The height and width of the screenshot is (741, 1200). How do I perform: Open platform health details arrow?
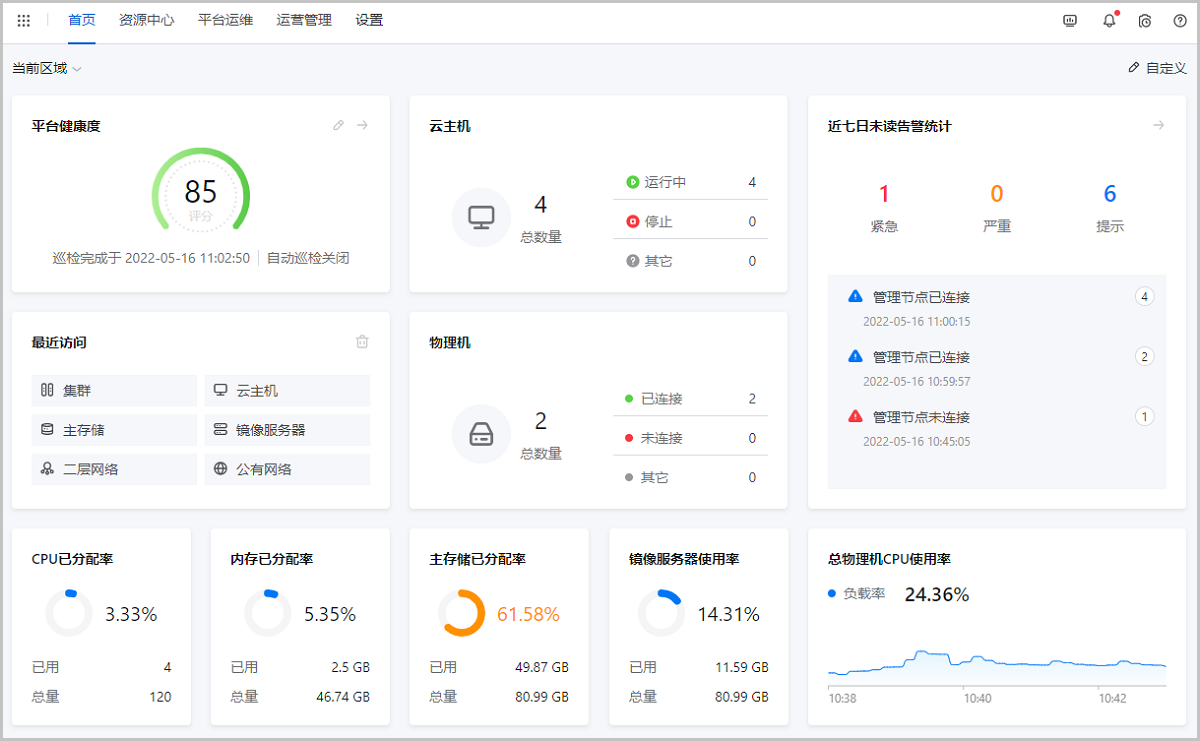[x=363, y=126]
